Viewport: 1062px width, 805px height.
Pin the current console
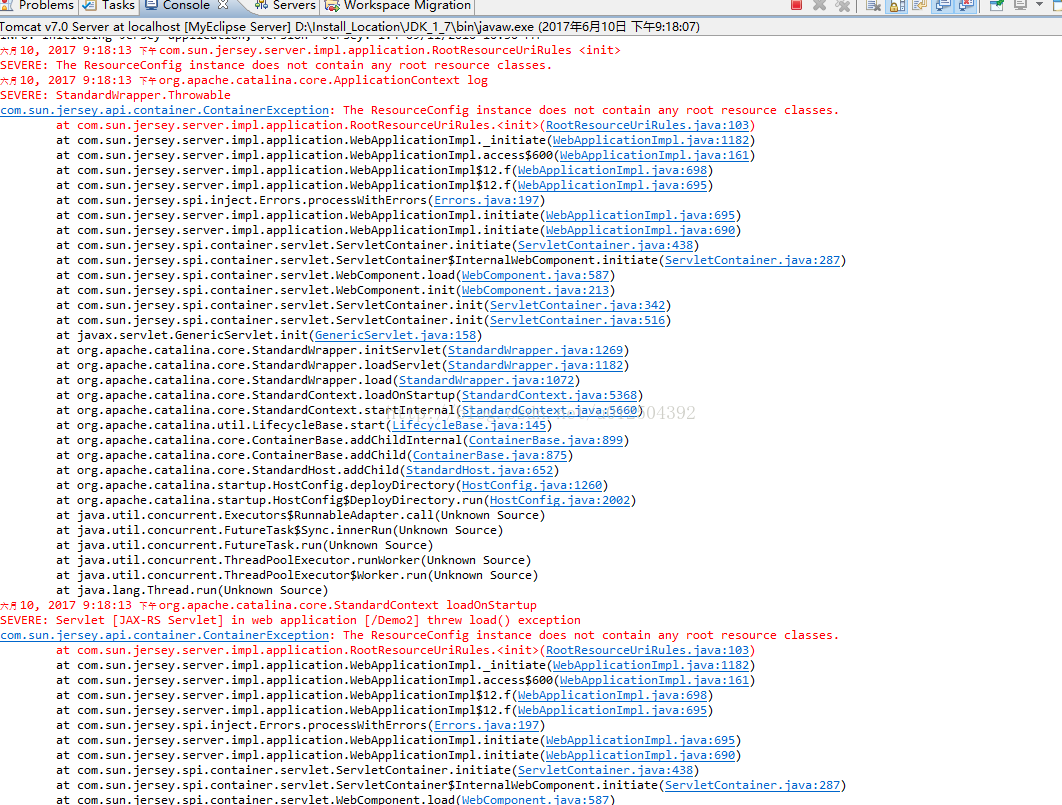pos(996,5)
